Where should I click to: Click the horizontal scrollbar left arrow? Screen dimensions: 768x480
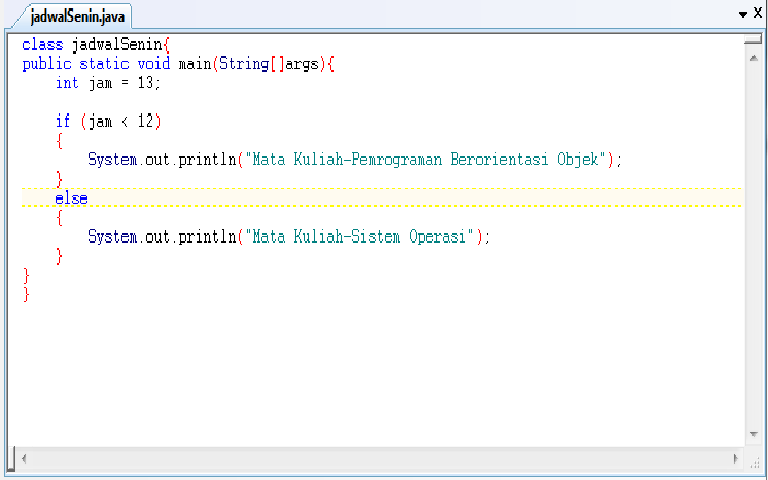coord(24,459)
